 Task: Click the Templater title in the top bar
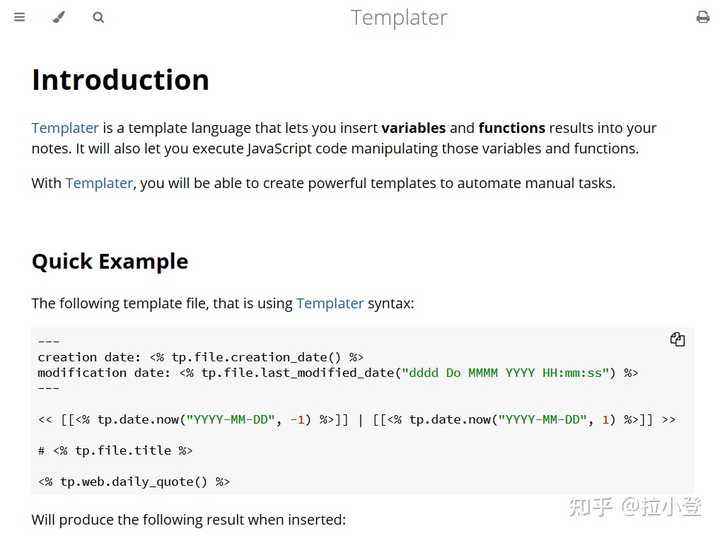pos(399,18)
